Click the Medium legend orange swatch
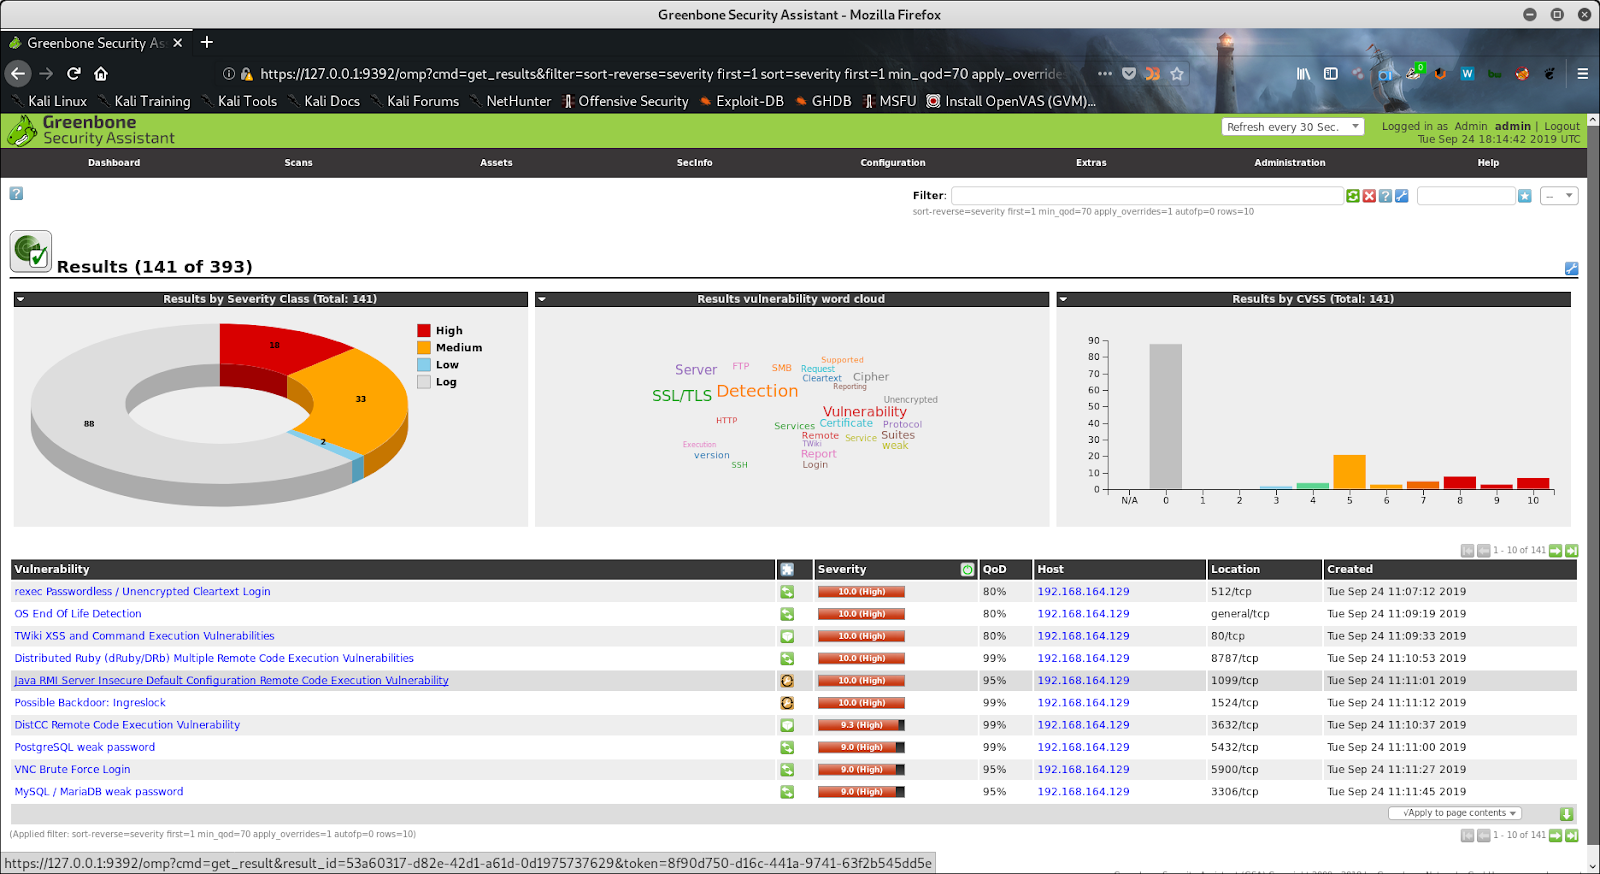Image resolution: width=1600 pixels, height=874 pixels. (x=424, y=348)
